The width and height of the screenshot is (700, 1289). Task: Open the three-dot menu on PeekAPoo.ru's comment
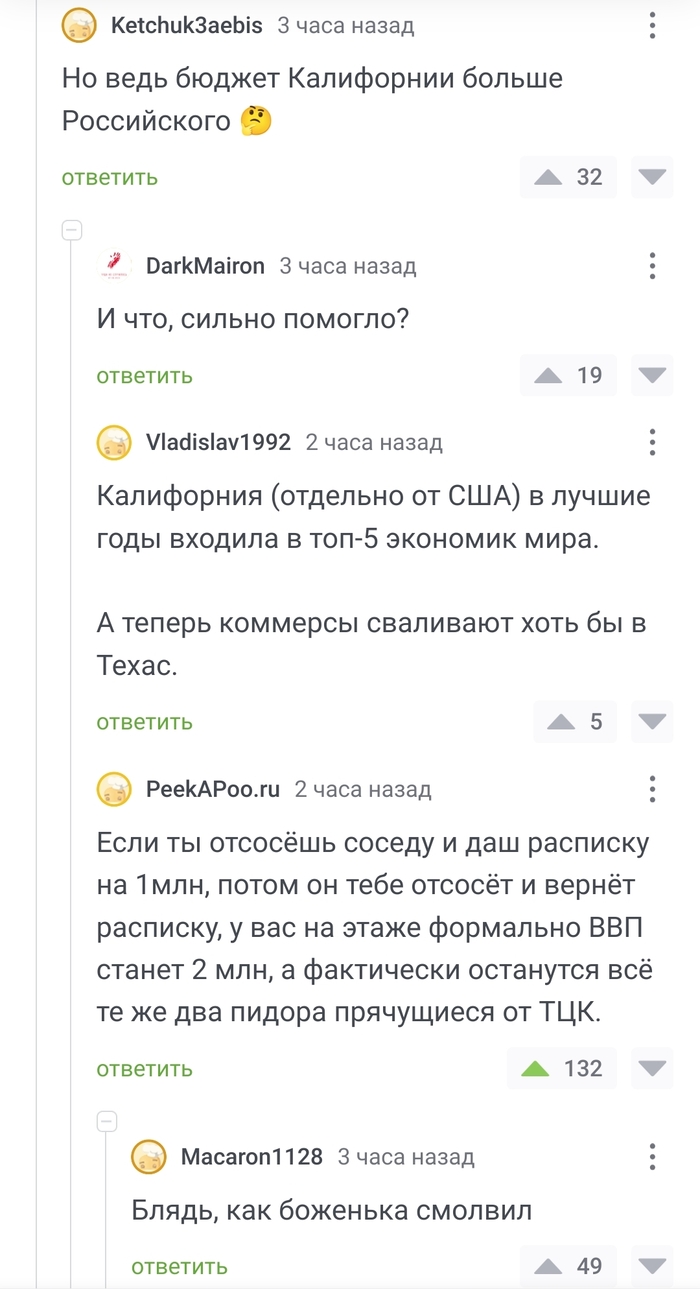[x=651, y=789]
